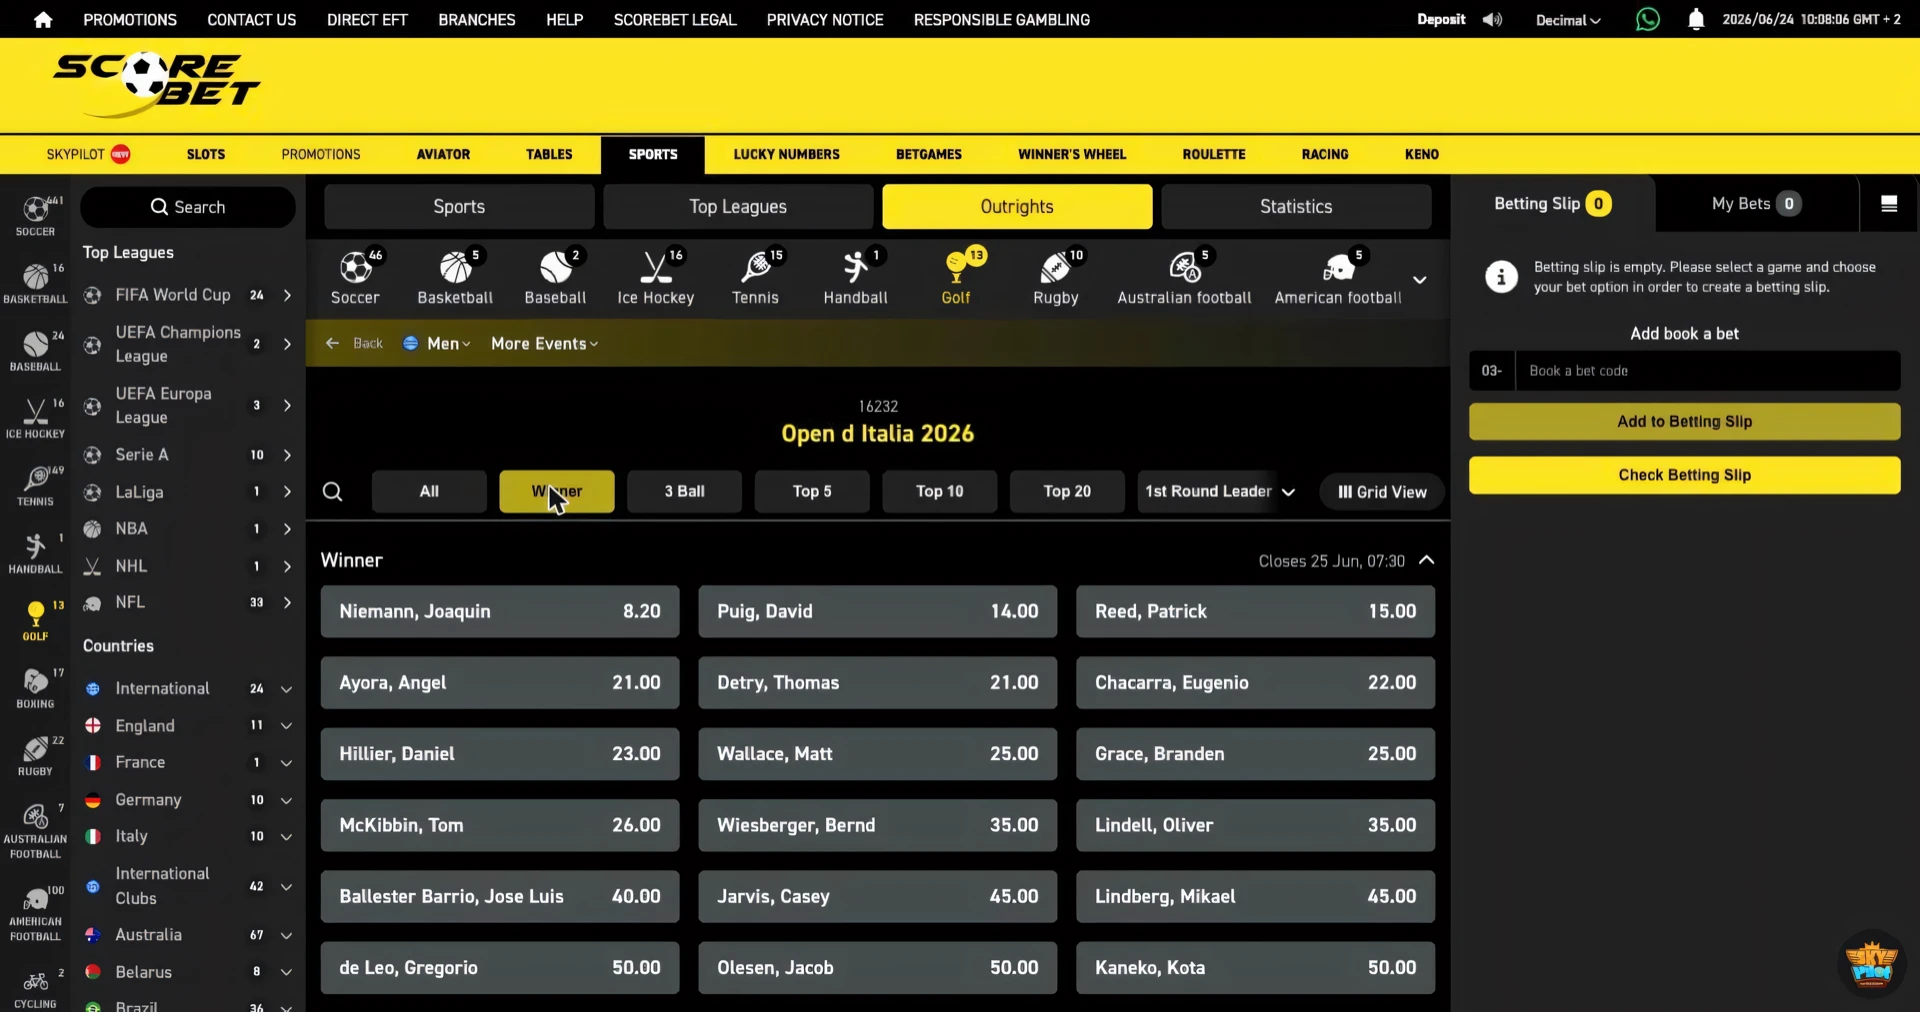Open American Football in left sidebar
The width and height of the screenshot is (1920, 1012).
tap(35, 913)
